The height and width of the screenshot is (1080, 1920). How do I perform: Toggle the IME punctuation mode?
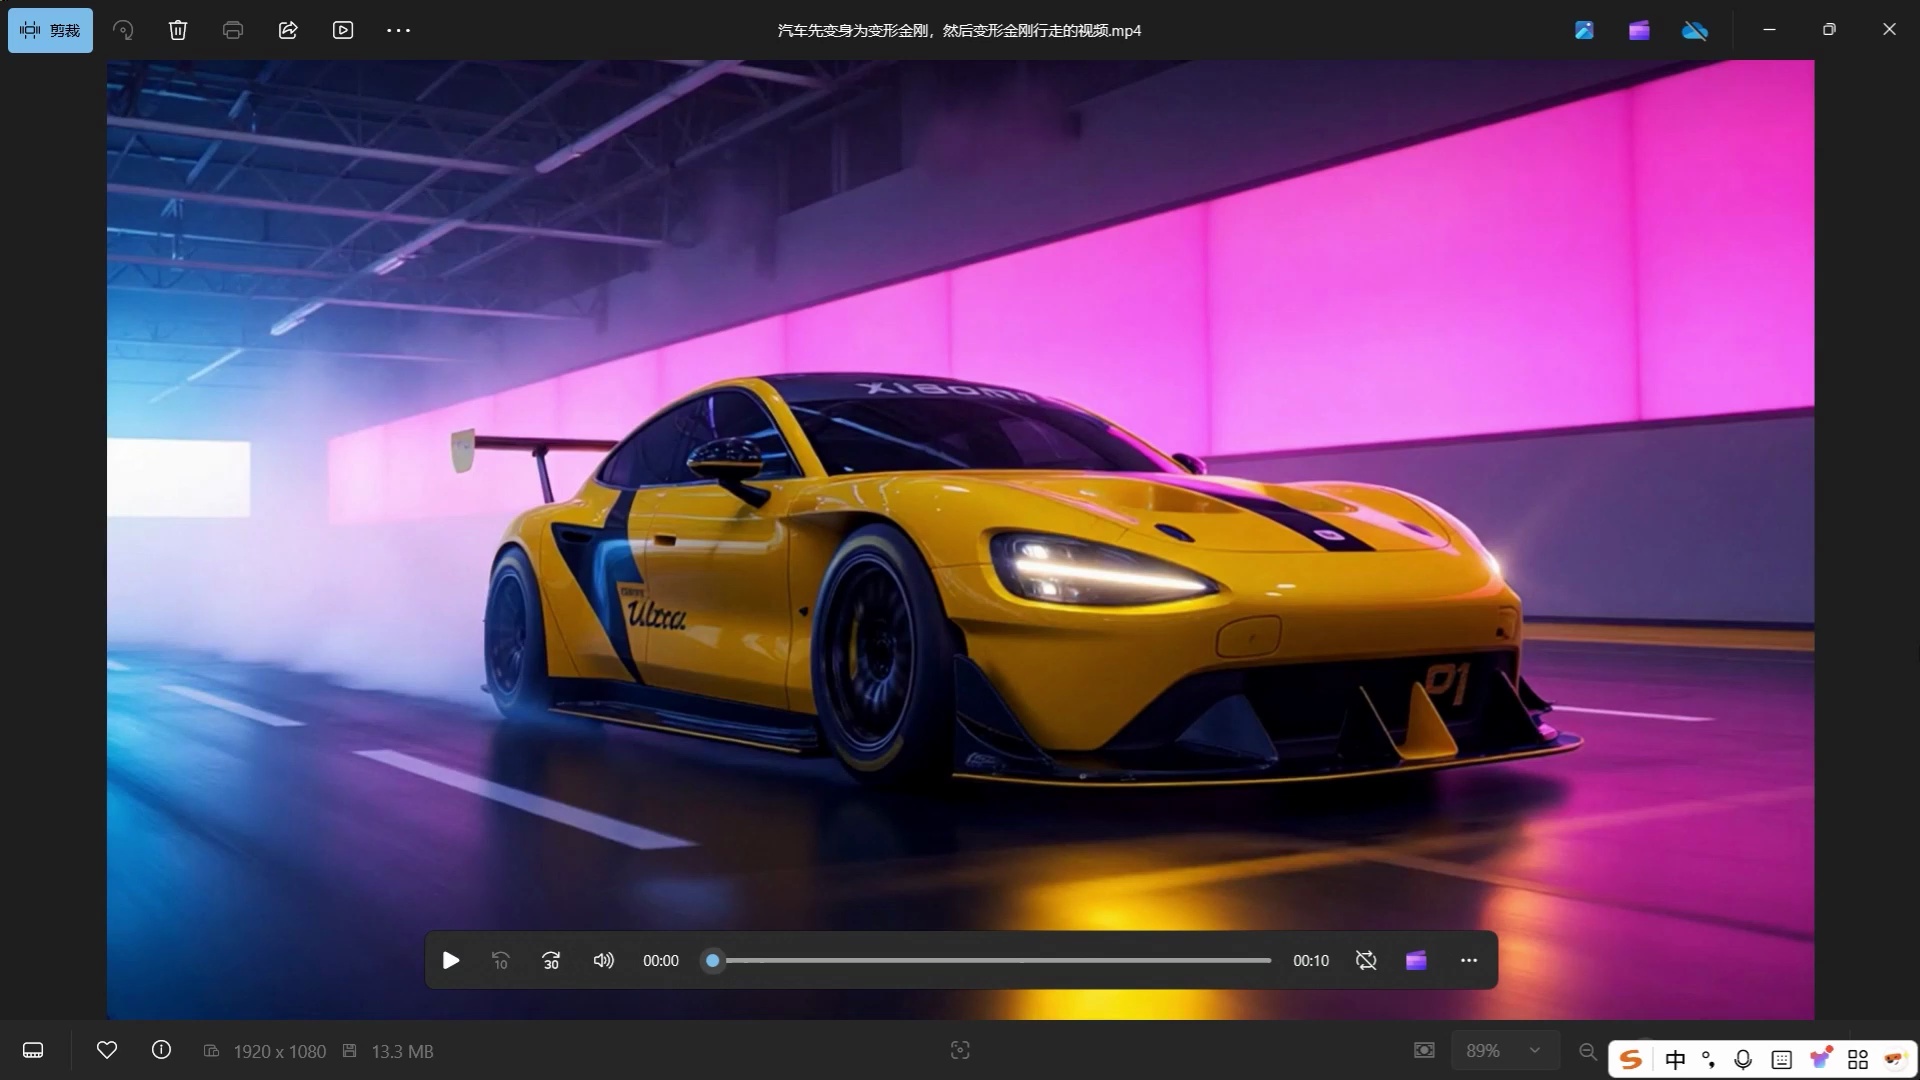[x=1709, y=1059]
